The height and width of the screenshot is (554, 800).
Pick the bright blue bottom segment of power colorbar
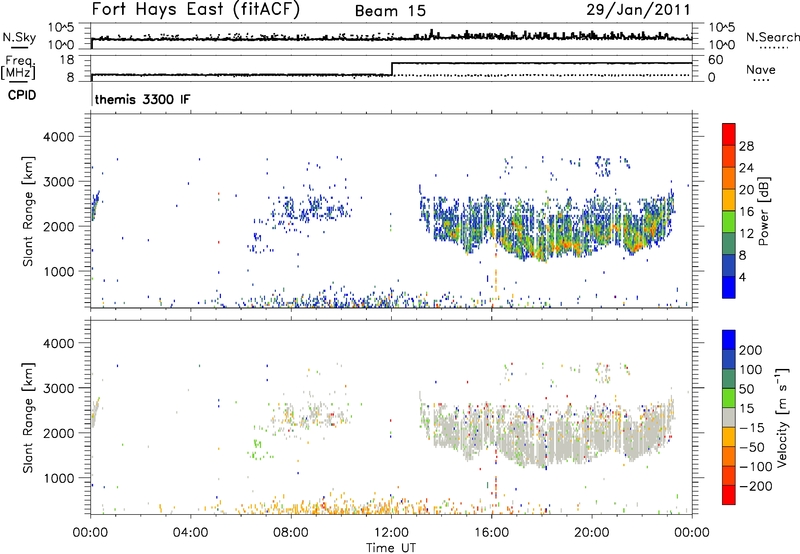pos(729,287)
